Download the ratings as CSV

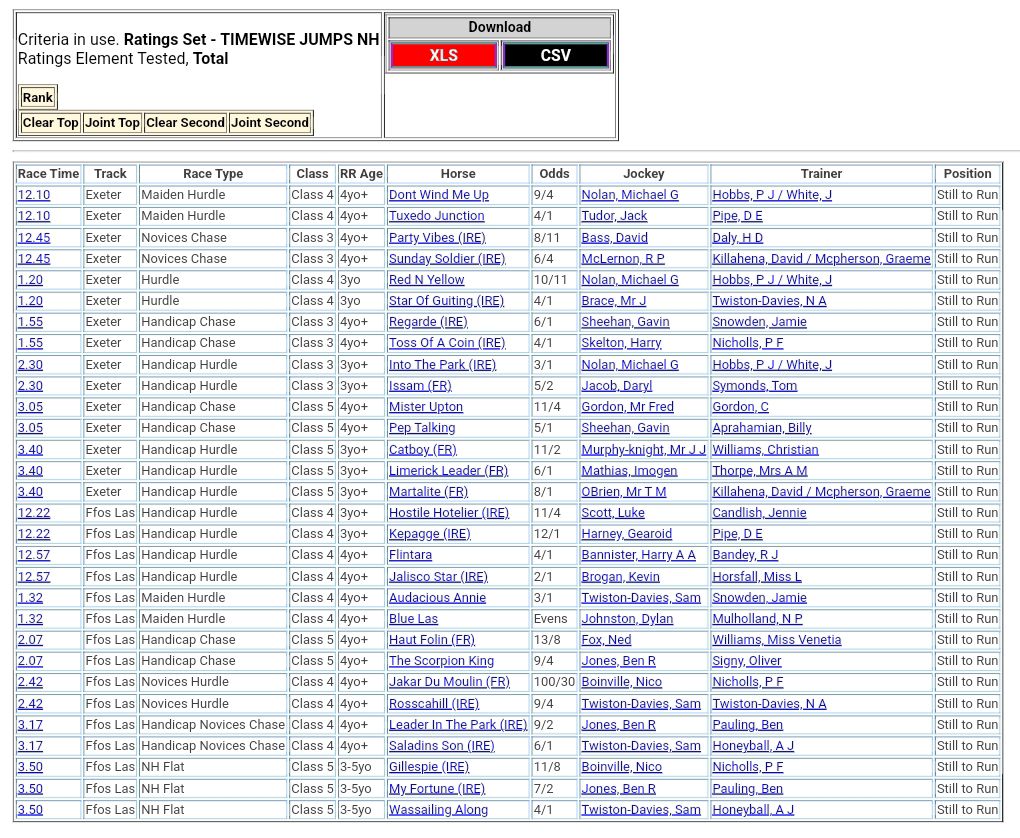coord(555,55)
